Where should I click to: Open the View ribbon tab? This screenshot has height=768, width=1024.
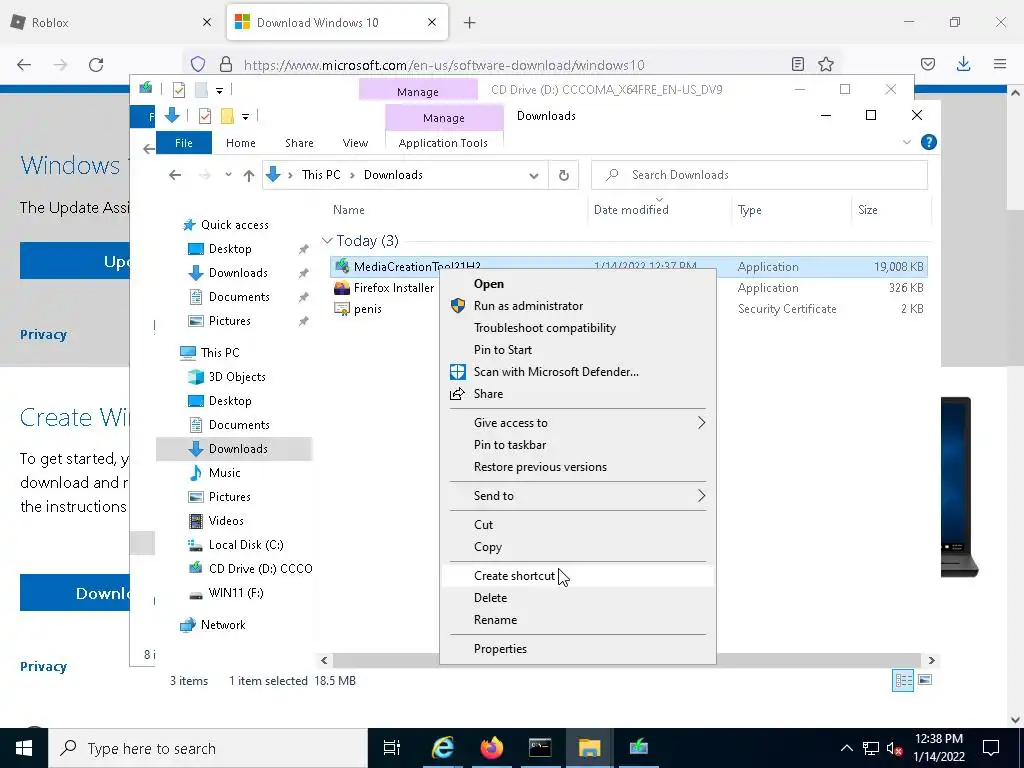355,142
